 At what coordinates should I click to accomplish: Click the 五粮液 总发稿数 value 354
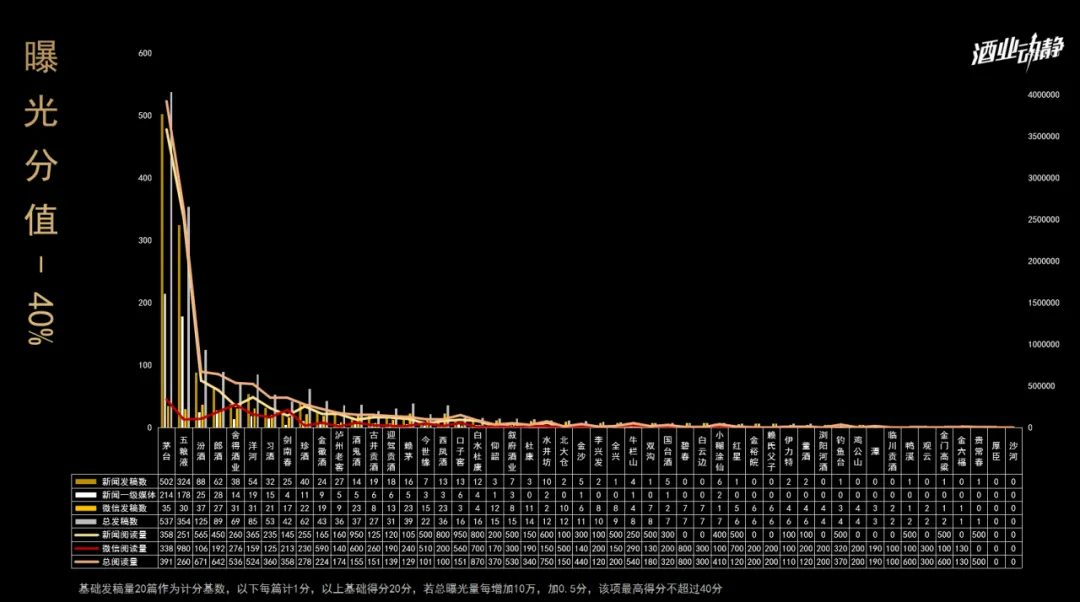click(183, 522)
